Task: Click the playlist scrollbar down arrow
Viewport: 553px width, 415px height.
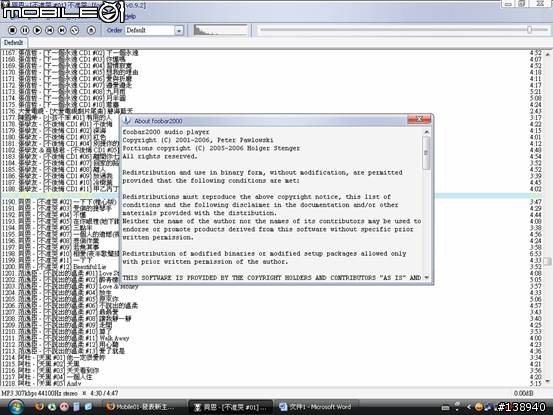Action: tap(547, 382)
